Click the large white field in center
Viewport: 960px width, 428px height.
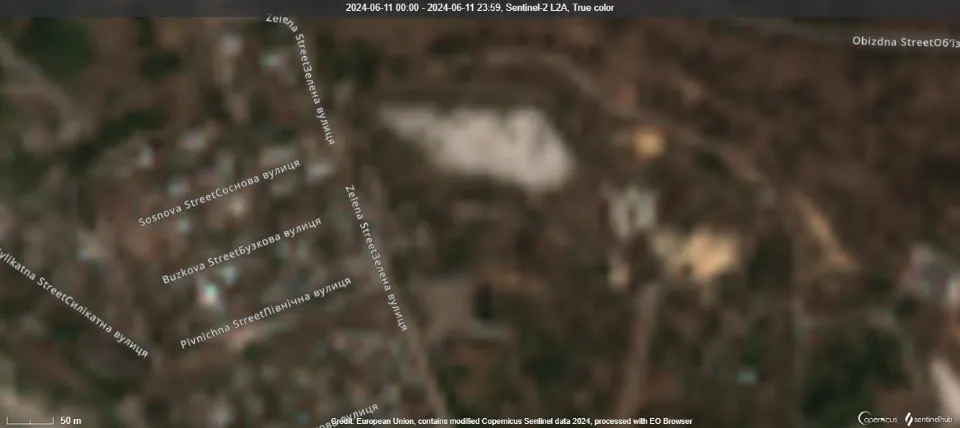(x=480, y=147)
